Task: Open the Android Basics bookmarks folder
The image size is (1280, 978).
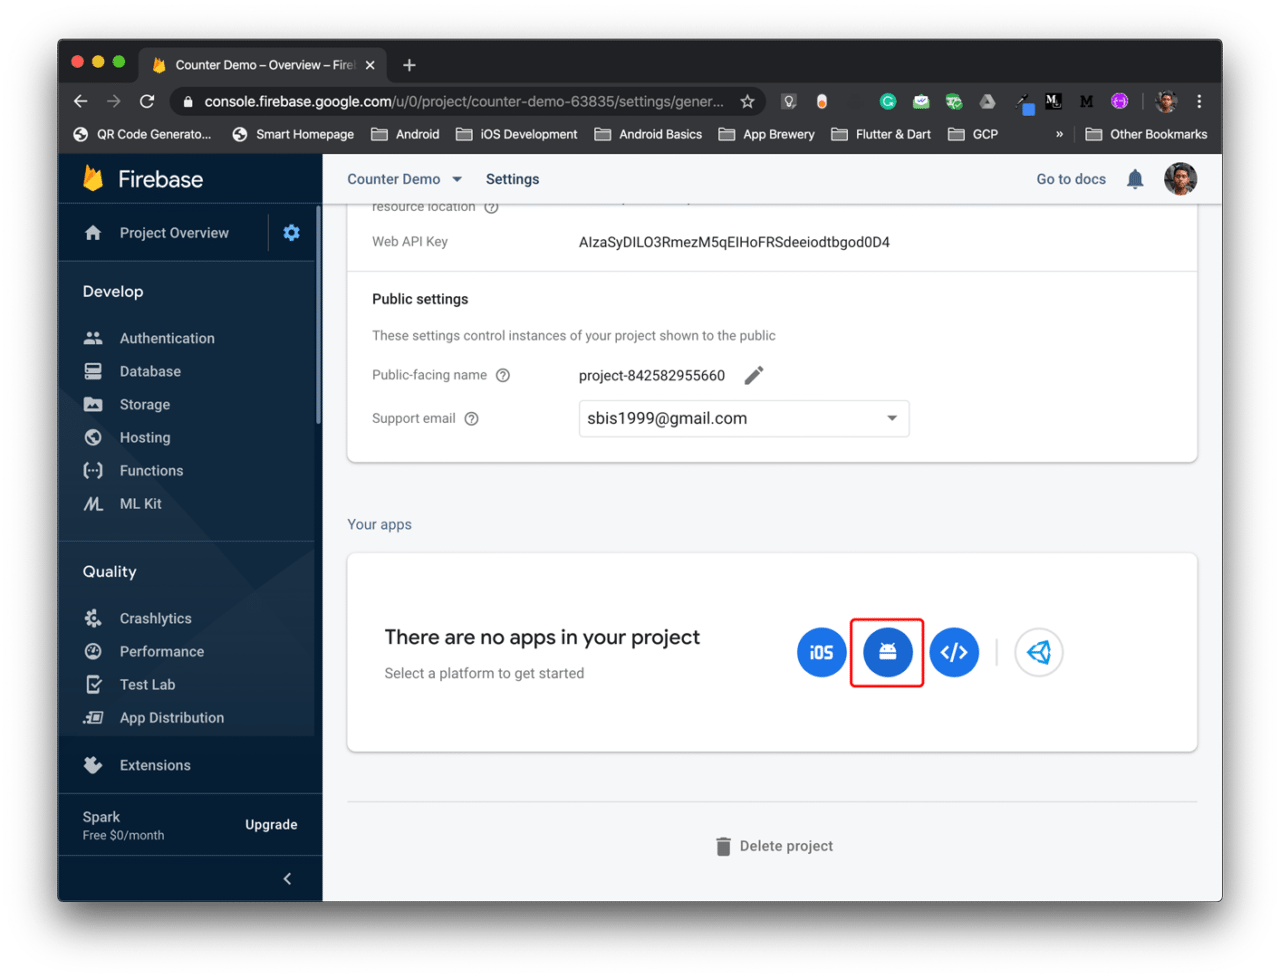Action: [648, 134]
